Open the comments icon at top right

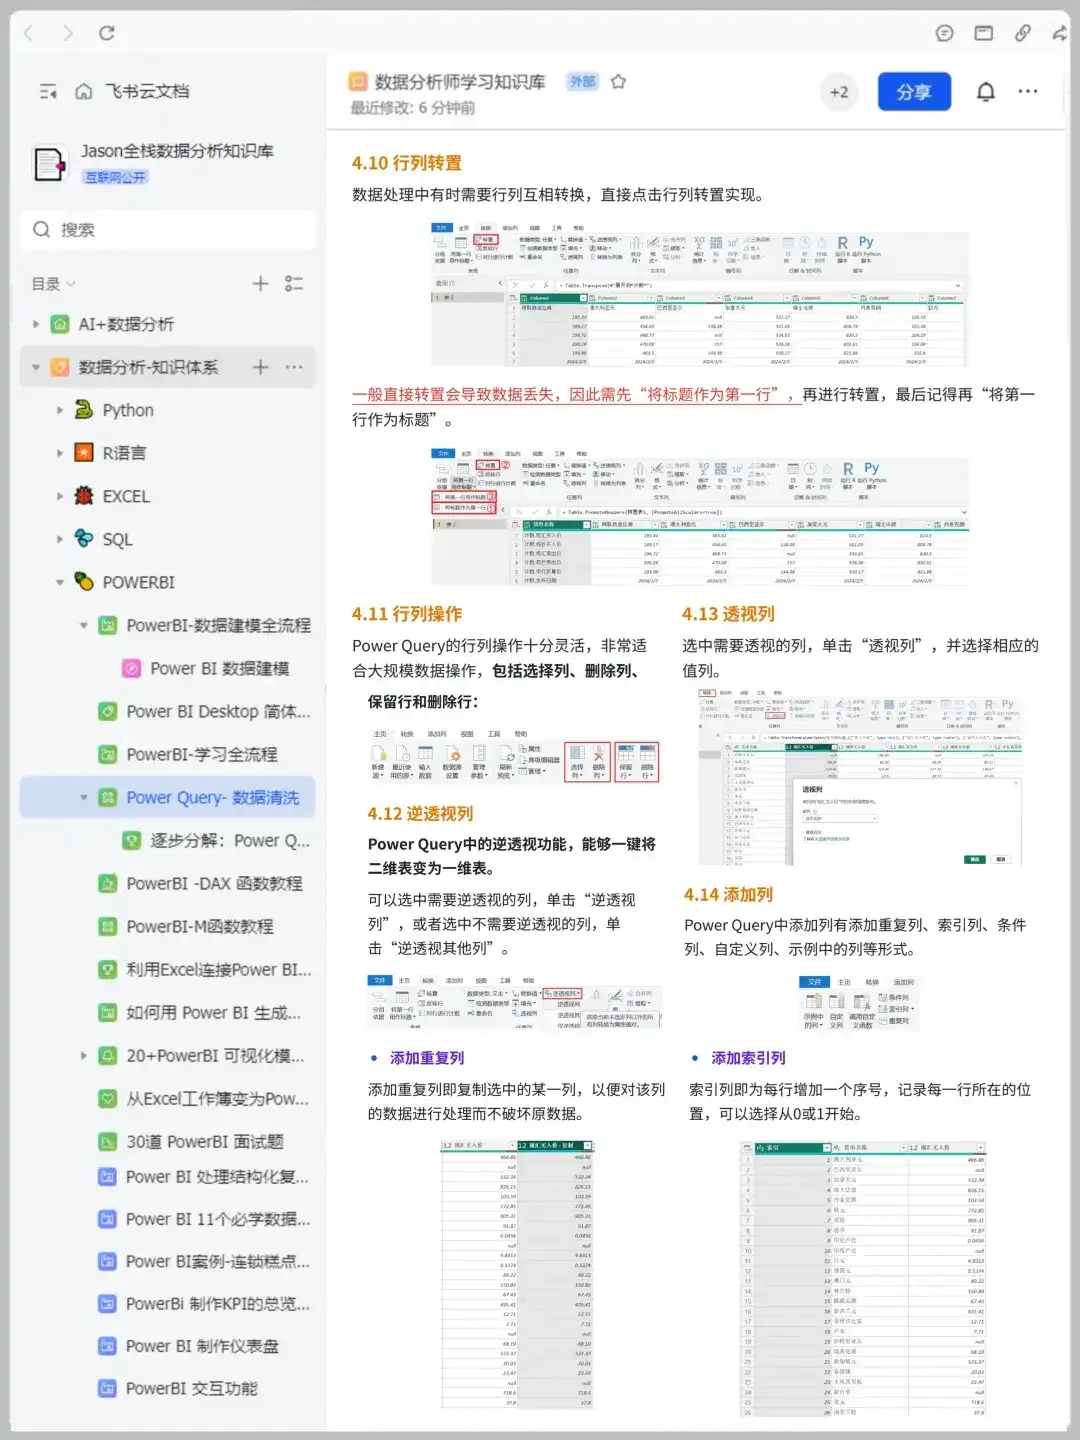pyautogui.click(x=943, y=33)
